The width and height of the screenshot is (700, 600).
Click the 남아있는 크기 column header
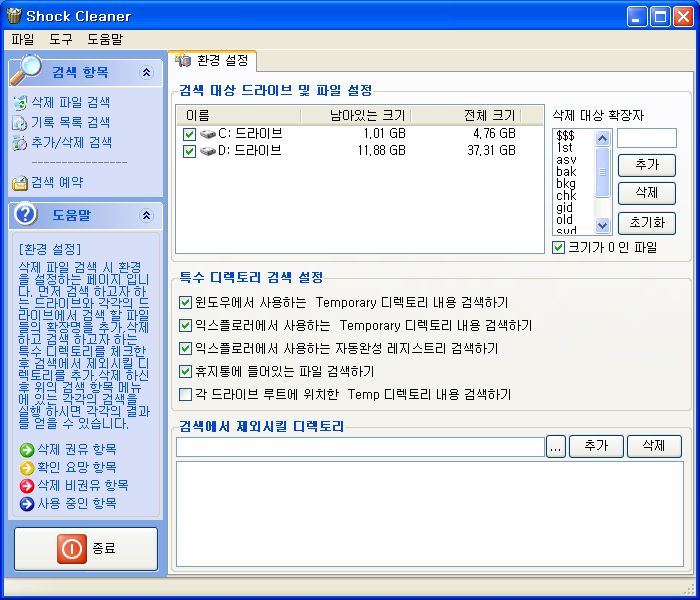point(356,116)
